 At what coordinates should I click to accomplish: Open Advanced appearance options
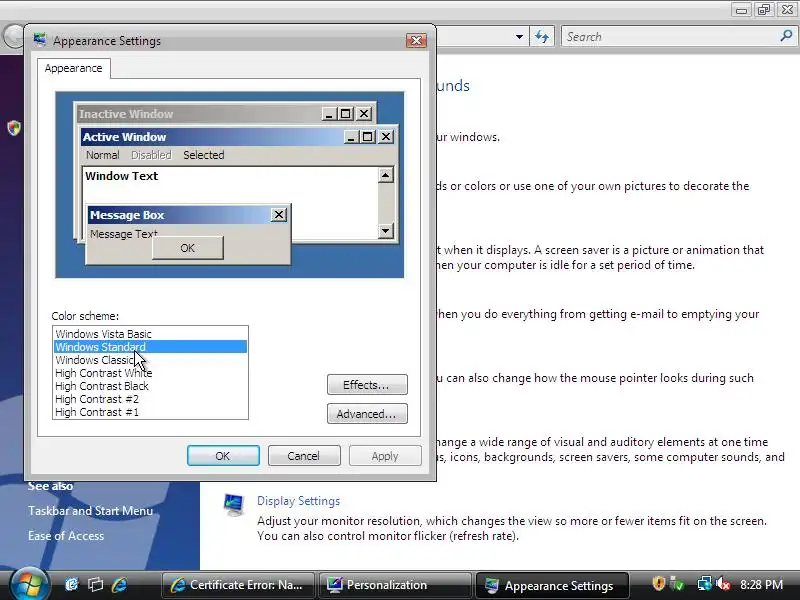click(367, 414)
